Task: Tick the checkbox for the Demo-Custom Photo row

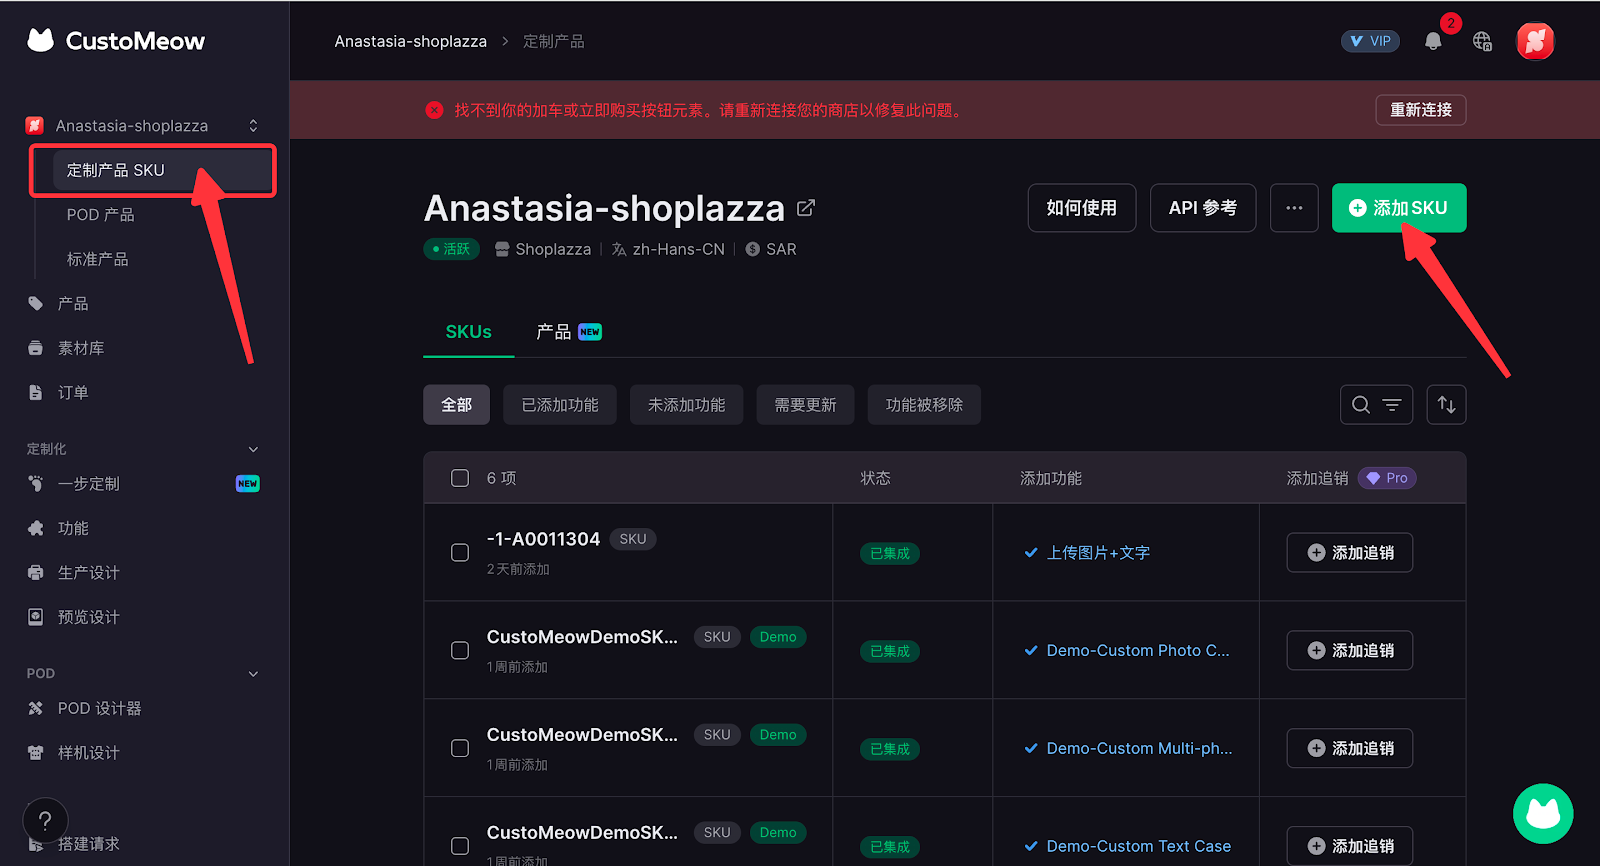Action: pos(460,651)
